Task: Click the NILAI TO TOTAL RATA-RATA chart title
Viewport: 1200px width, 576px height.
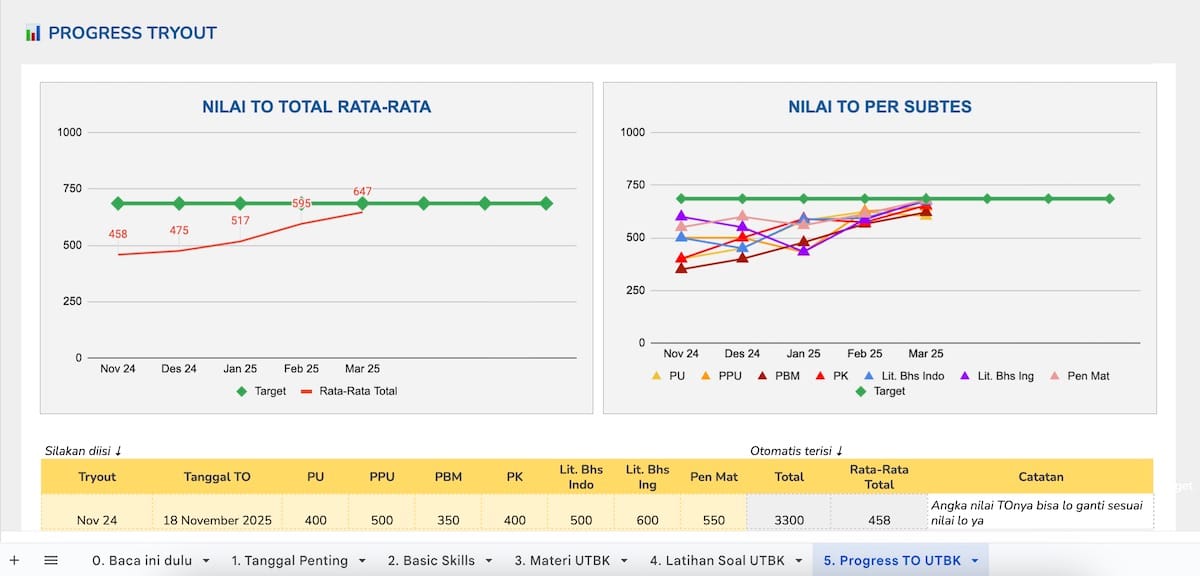Action: (x=317, y=107)
